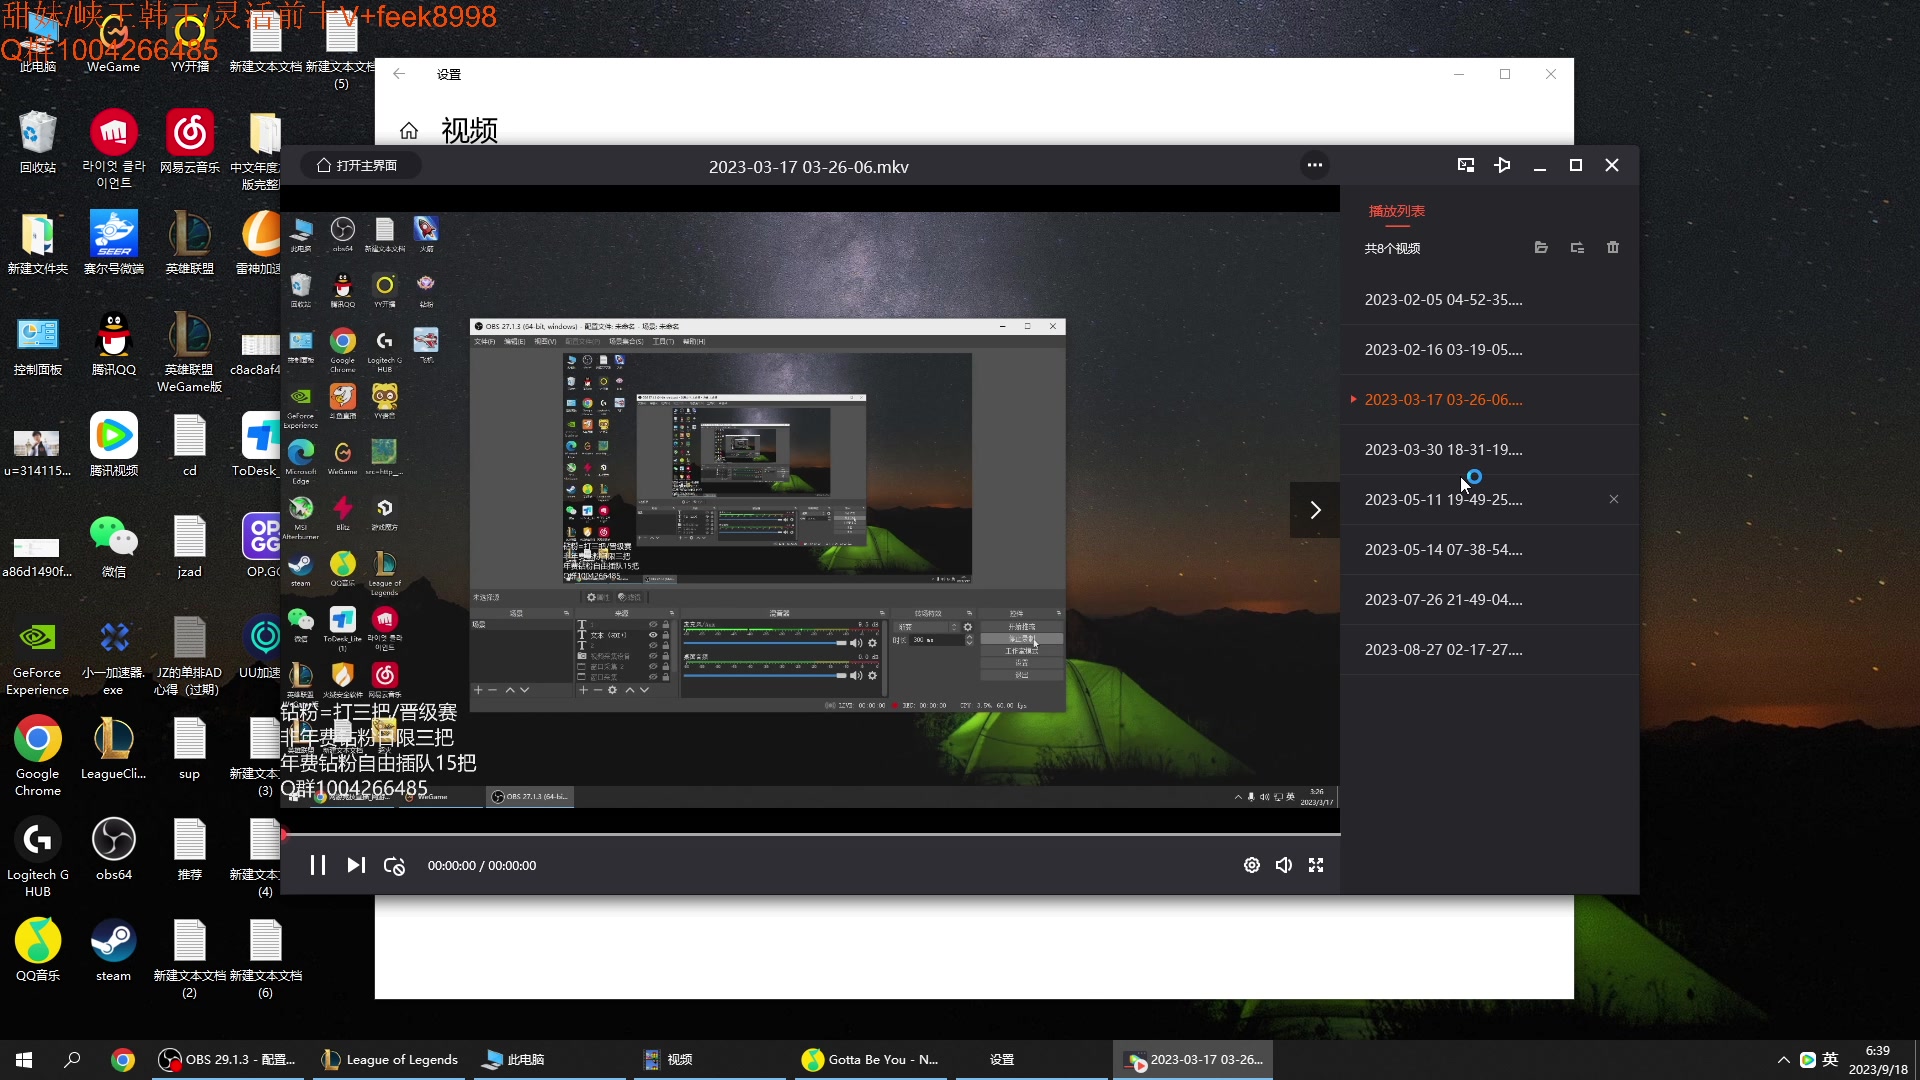The height and width of the screenshot is (1080, 1920).
Task: Pause the video playback
Action: point(318,865)
